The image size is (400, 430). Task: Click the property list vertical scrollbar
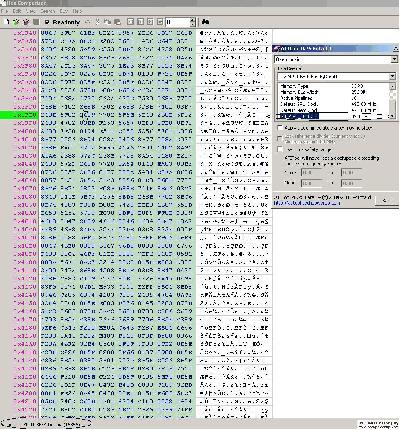[392, 101]
